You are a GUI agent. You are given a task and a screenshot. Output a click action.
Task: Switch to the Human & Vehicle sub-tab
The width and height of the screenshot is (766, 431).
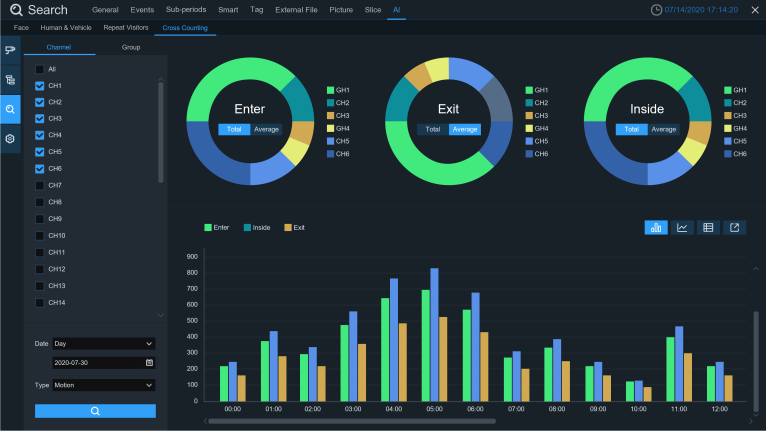click(66, 28)
